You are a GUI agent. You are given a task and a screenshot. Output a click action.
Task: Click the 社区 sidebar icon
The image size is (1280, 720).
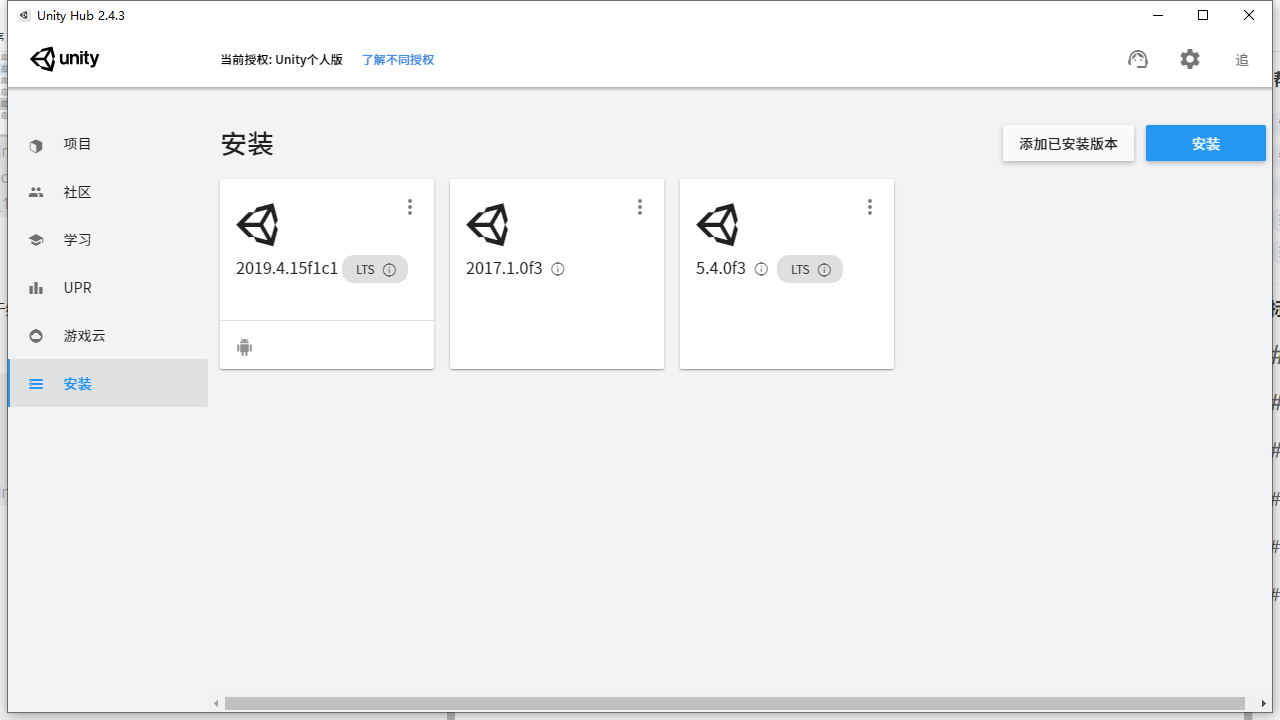(x=36, y=191)
